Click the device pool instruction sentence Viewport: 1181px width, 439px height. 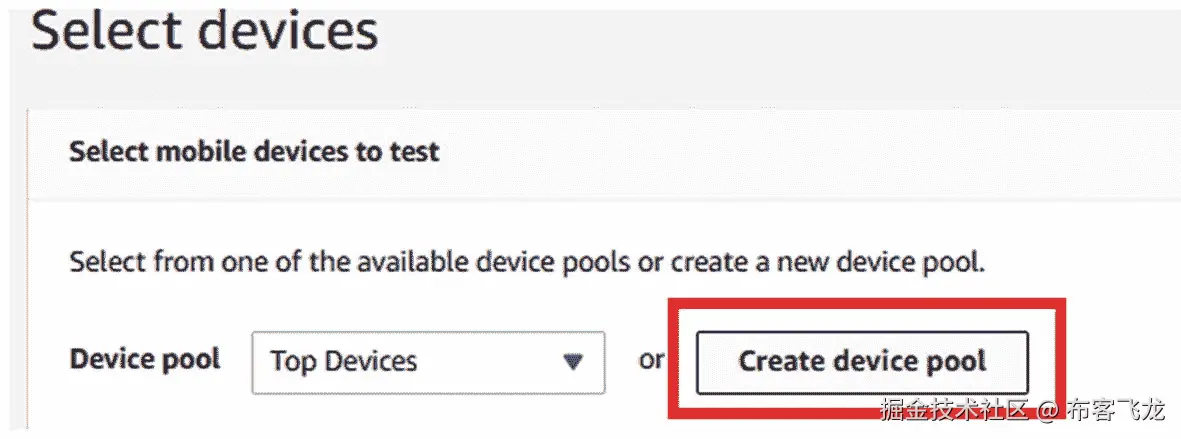point(527,264)
